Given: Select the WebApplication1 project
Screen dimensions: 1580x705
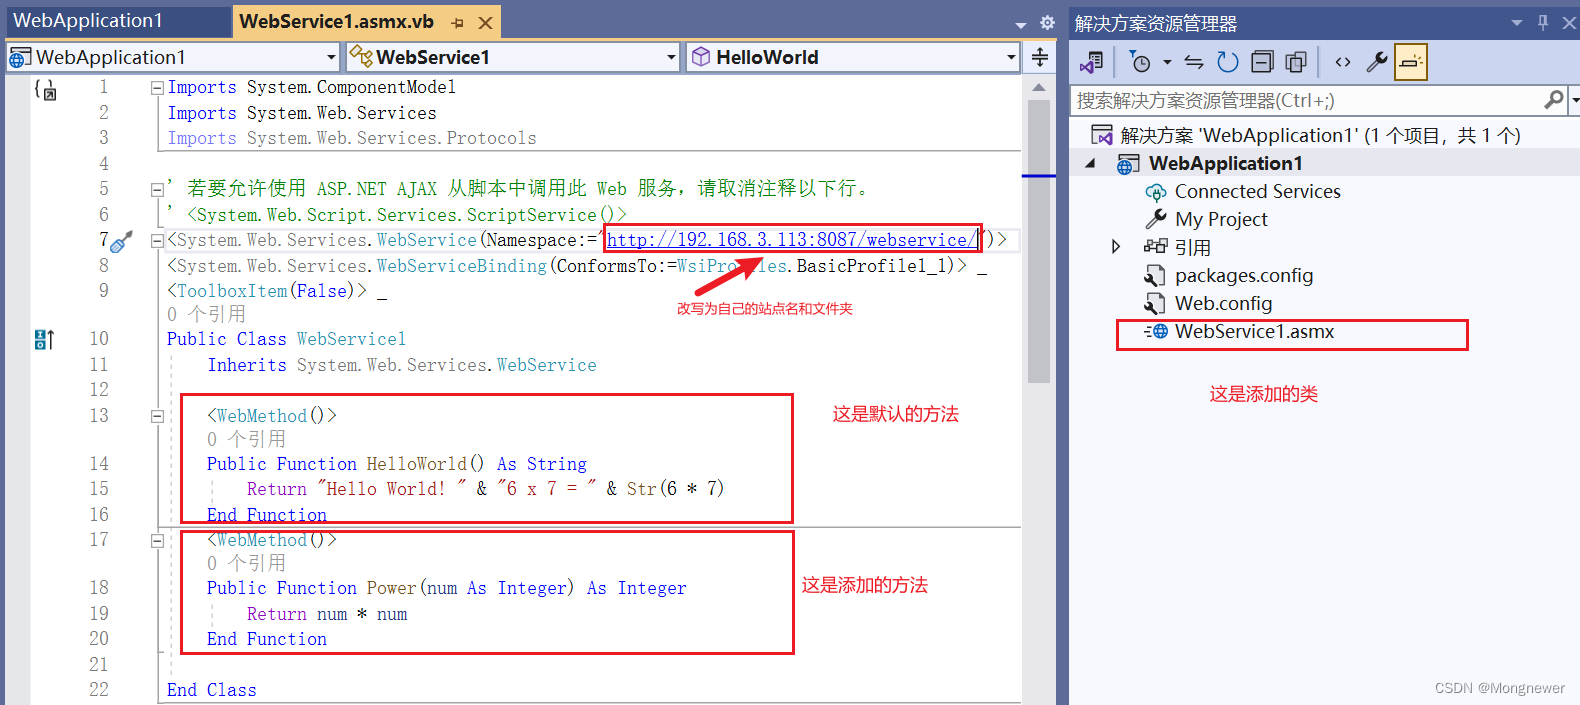Looking at the screenshot, I should [1224, 163].
